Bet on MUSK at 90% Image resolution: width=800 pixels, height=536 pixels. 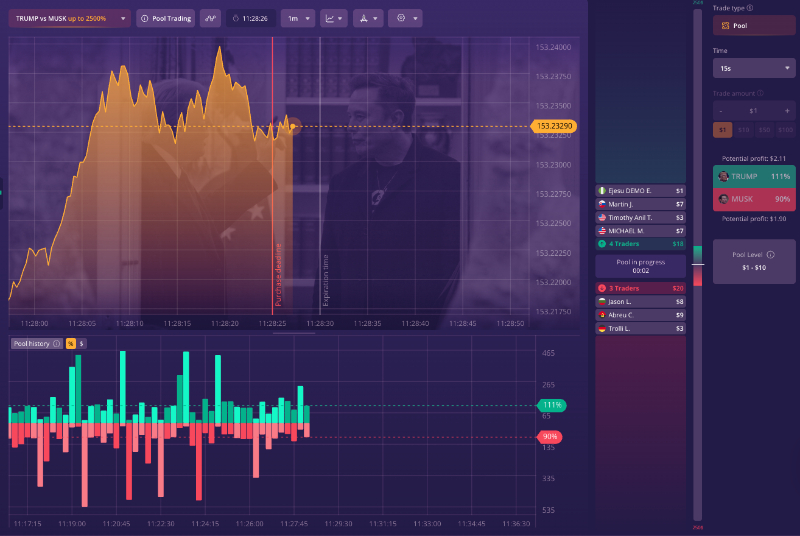point(754,199)
